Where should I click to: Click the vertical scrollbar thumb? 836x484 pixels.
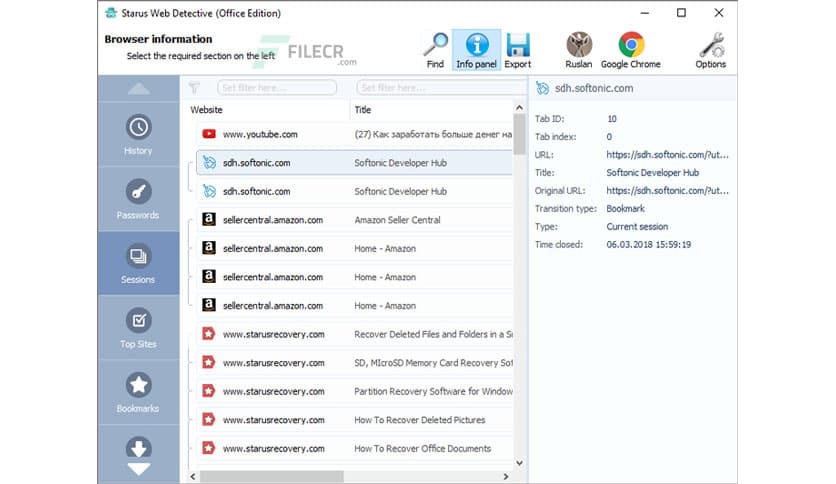pyautogui.click(x=519, y=134)
